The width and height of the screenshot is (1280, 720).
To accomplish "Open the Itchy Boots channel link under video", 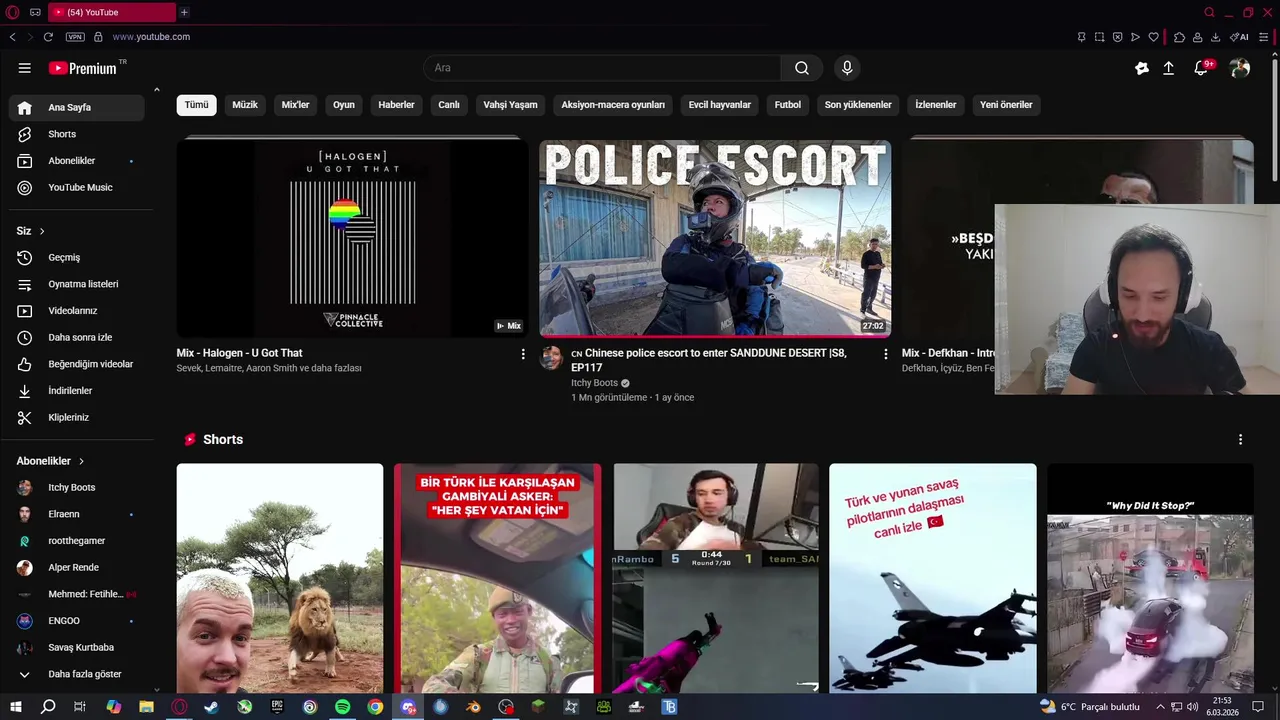I will (x=594, y=383).
